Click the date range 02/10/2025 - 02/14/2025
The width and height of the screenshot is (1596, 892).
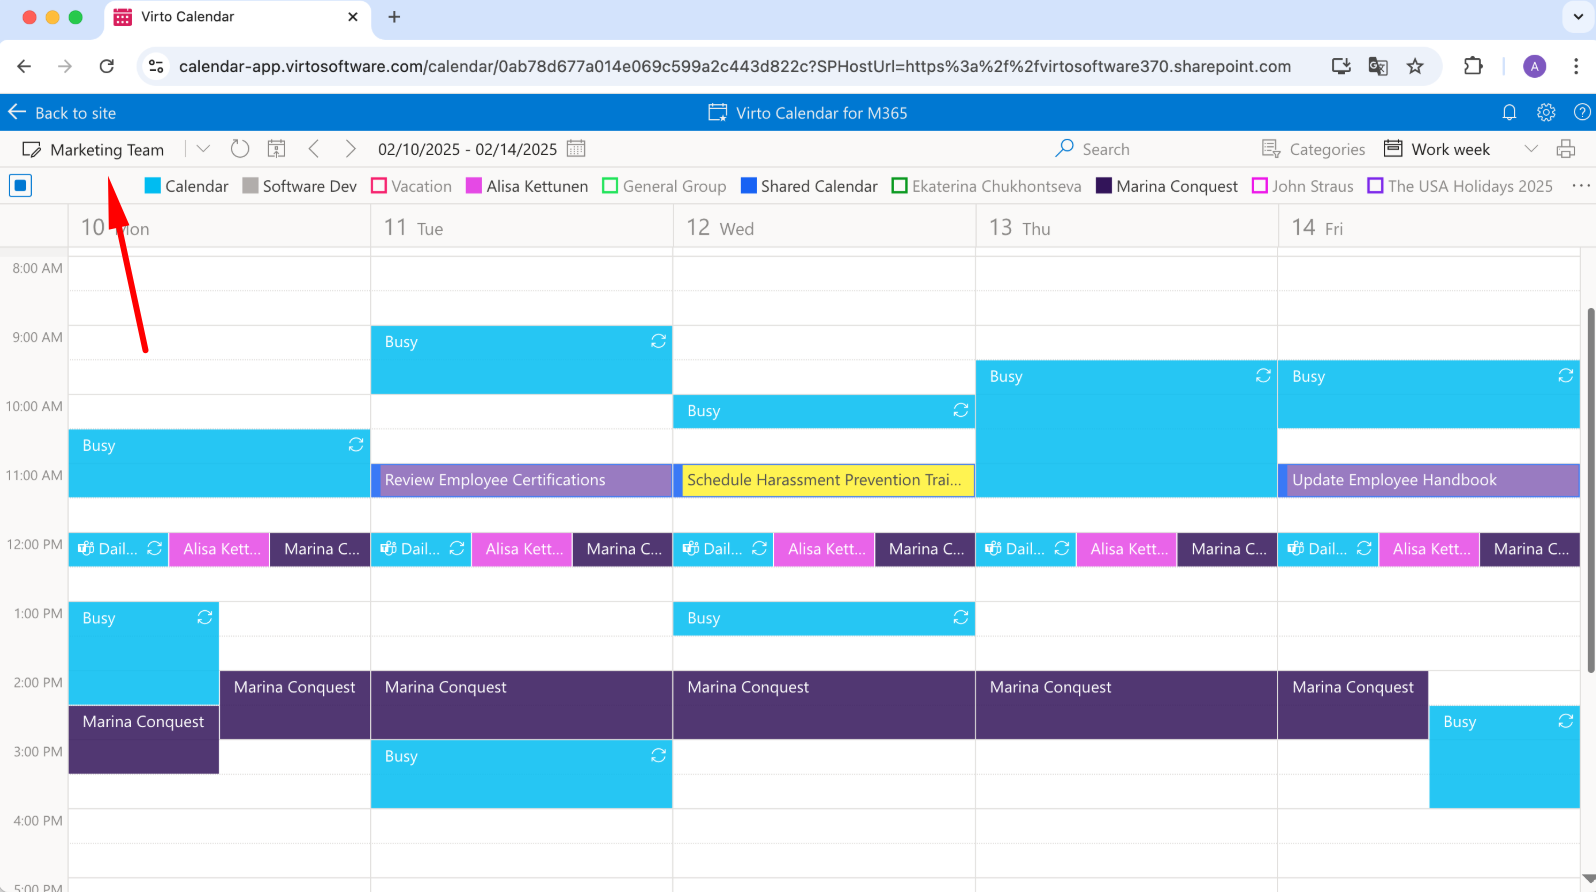[x=467, y=149]
